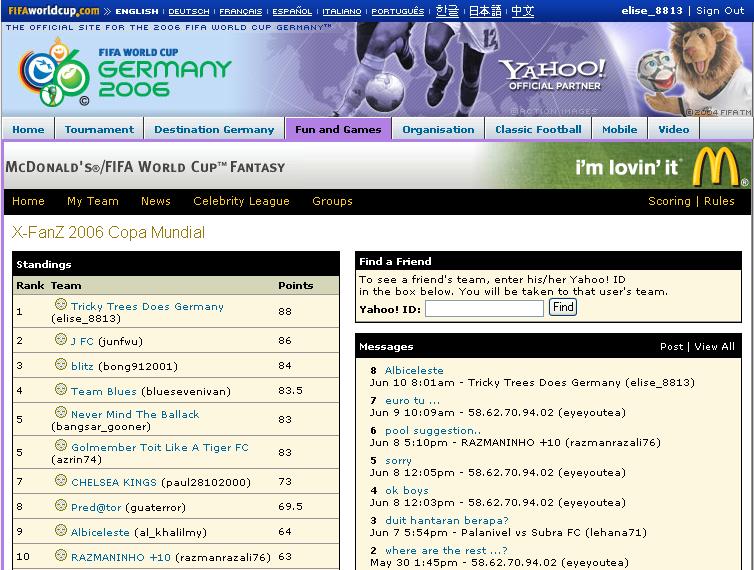Click the Find button
The height and width of the screenshot is (570, 754).
[x=563, y=307]
